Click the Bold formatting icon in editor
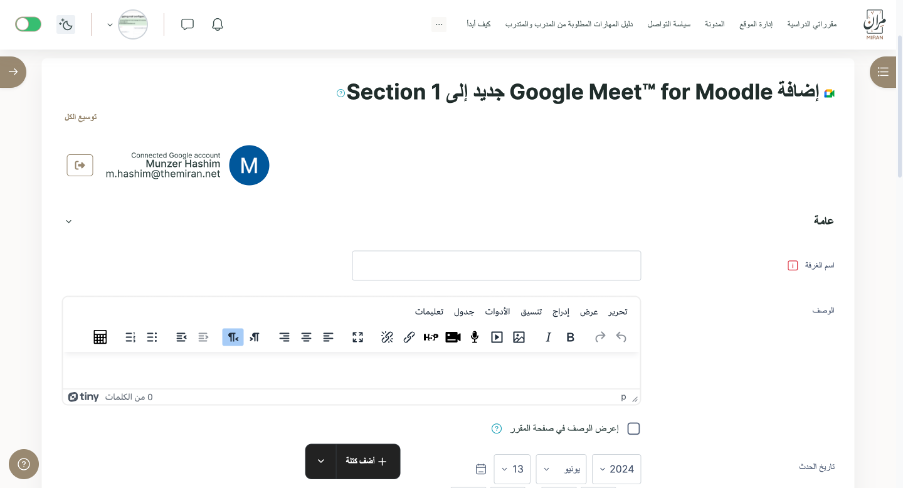904x488 pixels. [570, 337]
